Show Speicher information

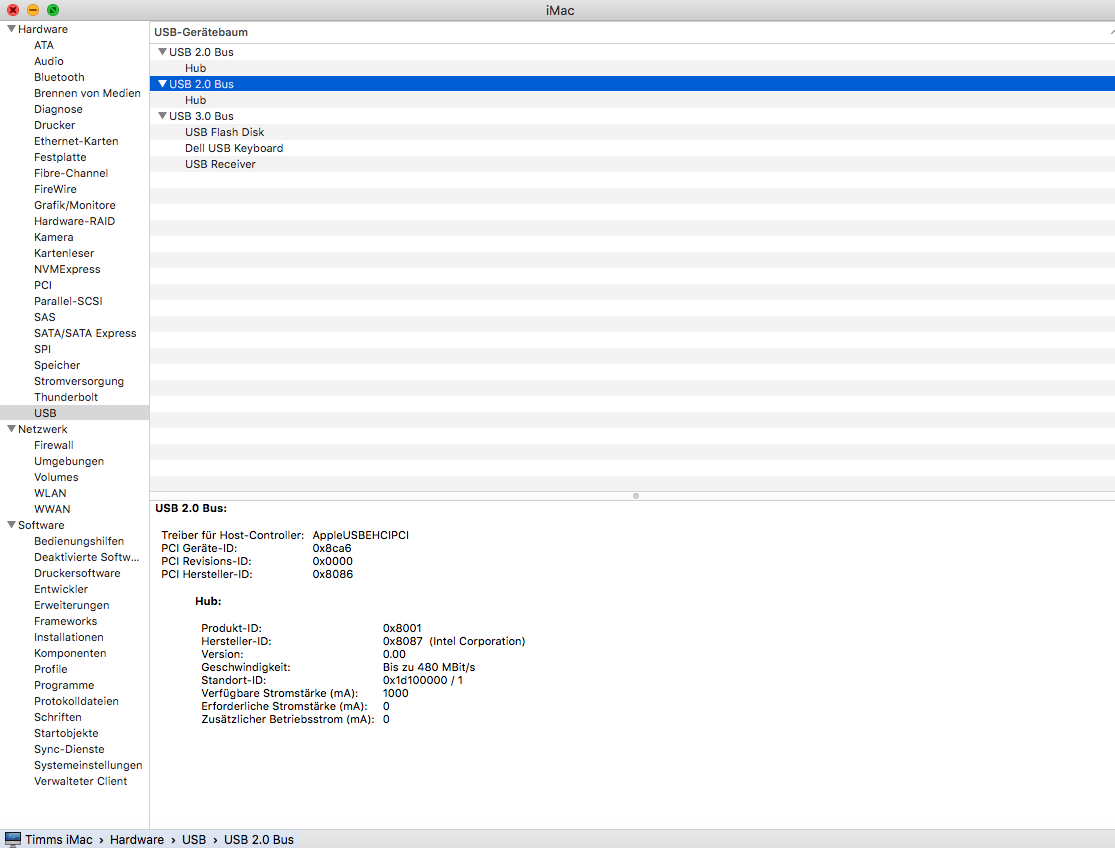(x=57, y=365)
